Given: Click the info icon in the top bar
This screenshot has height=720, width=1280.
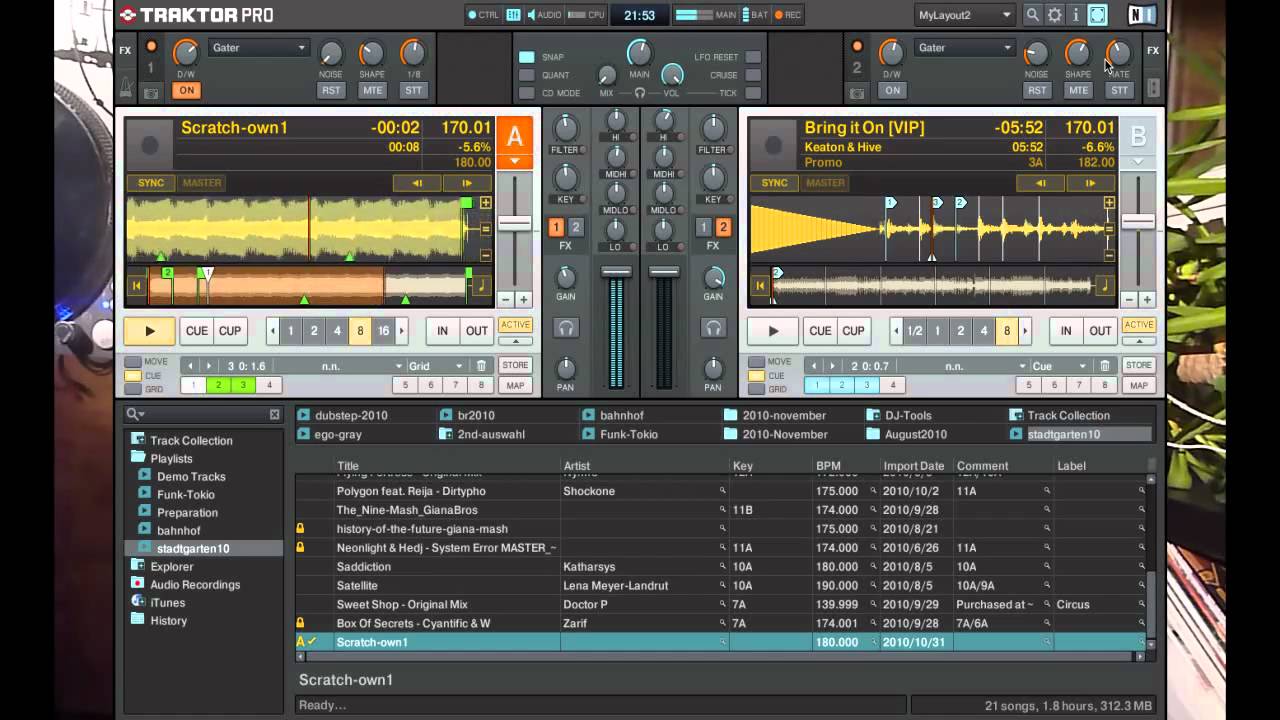Looking at the screenshot, I should point(1077,15).
